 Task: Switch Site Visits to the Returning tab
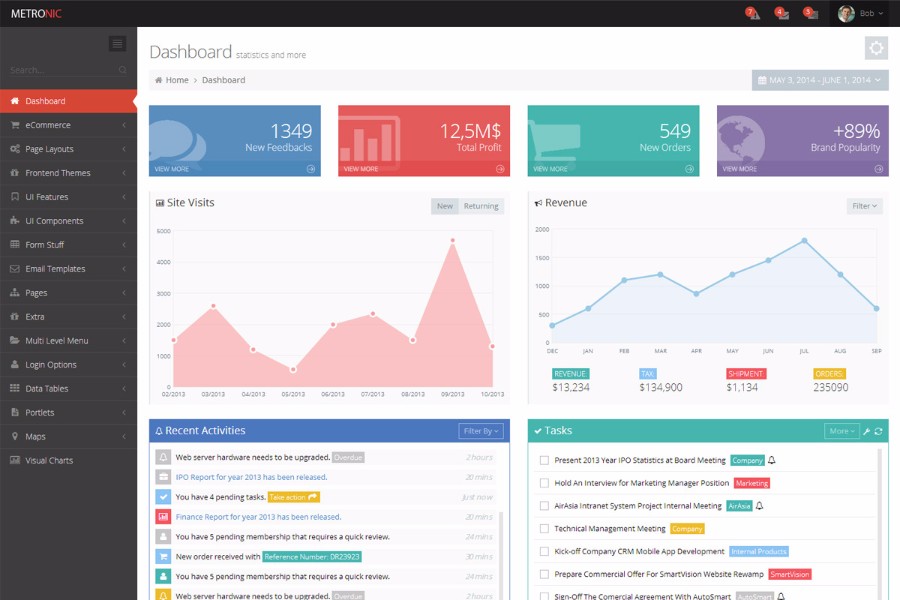[481, 206]
